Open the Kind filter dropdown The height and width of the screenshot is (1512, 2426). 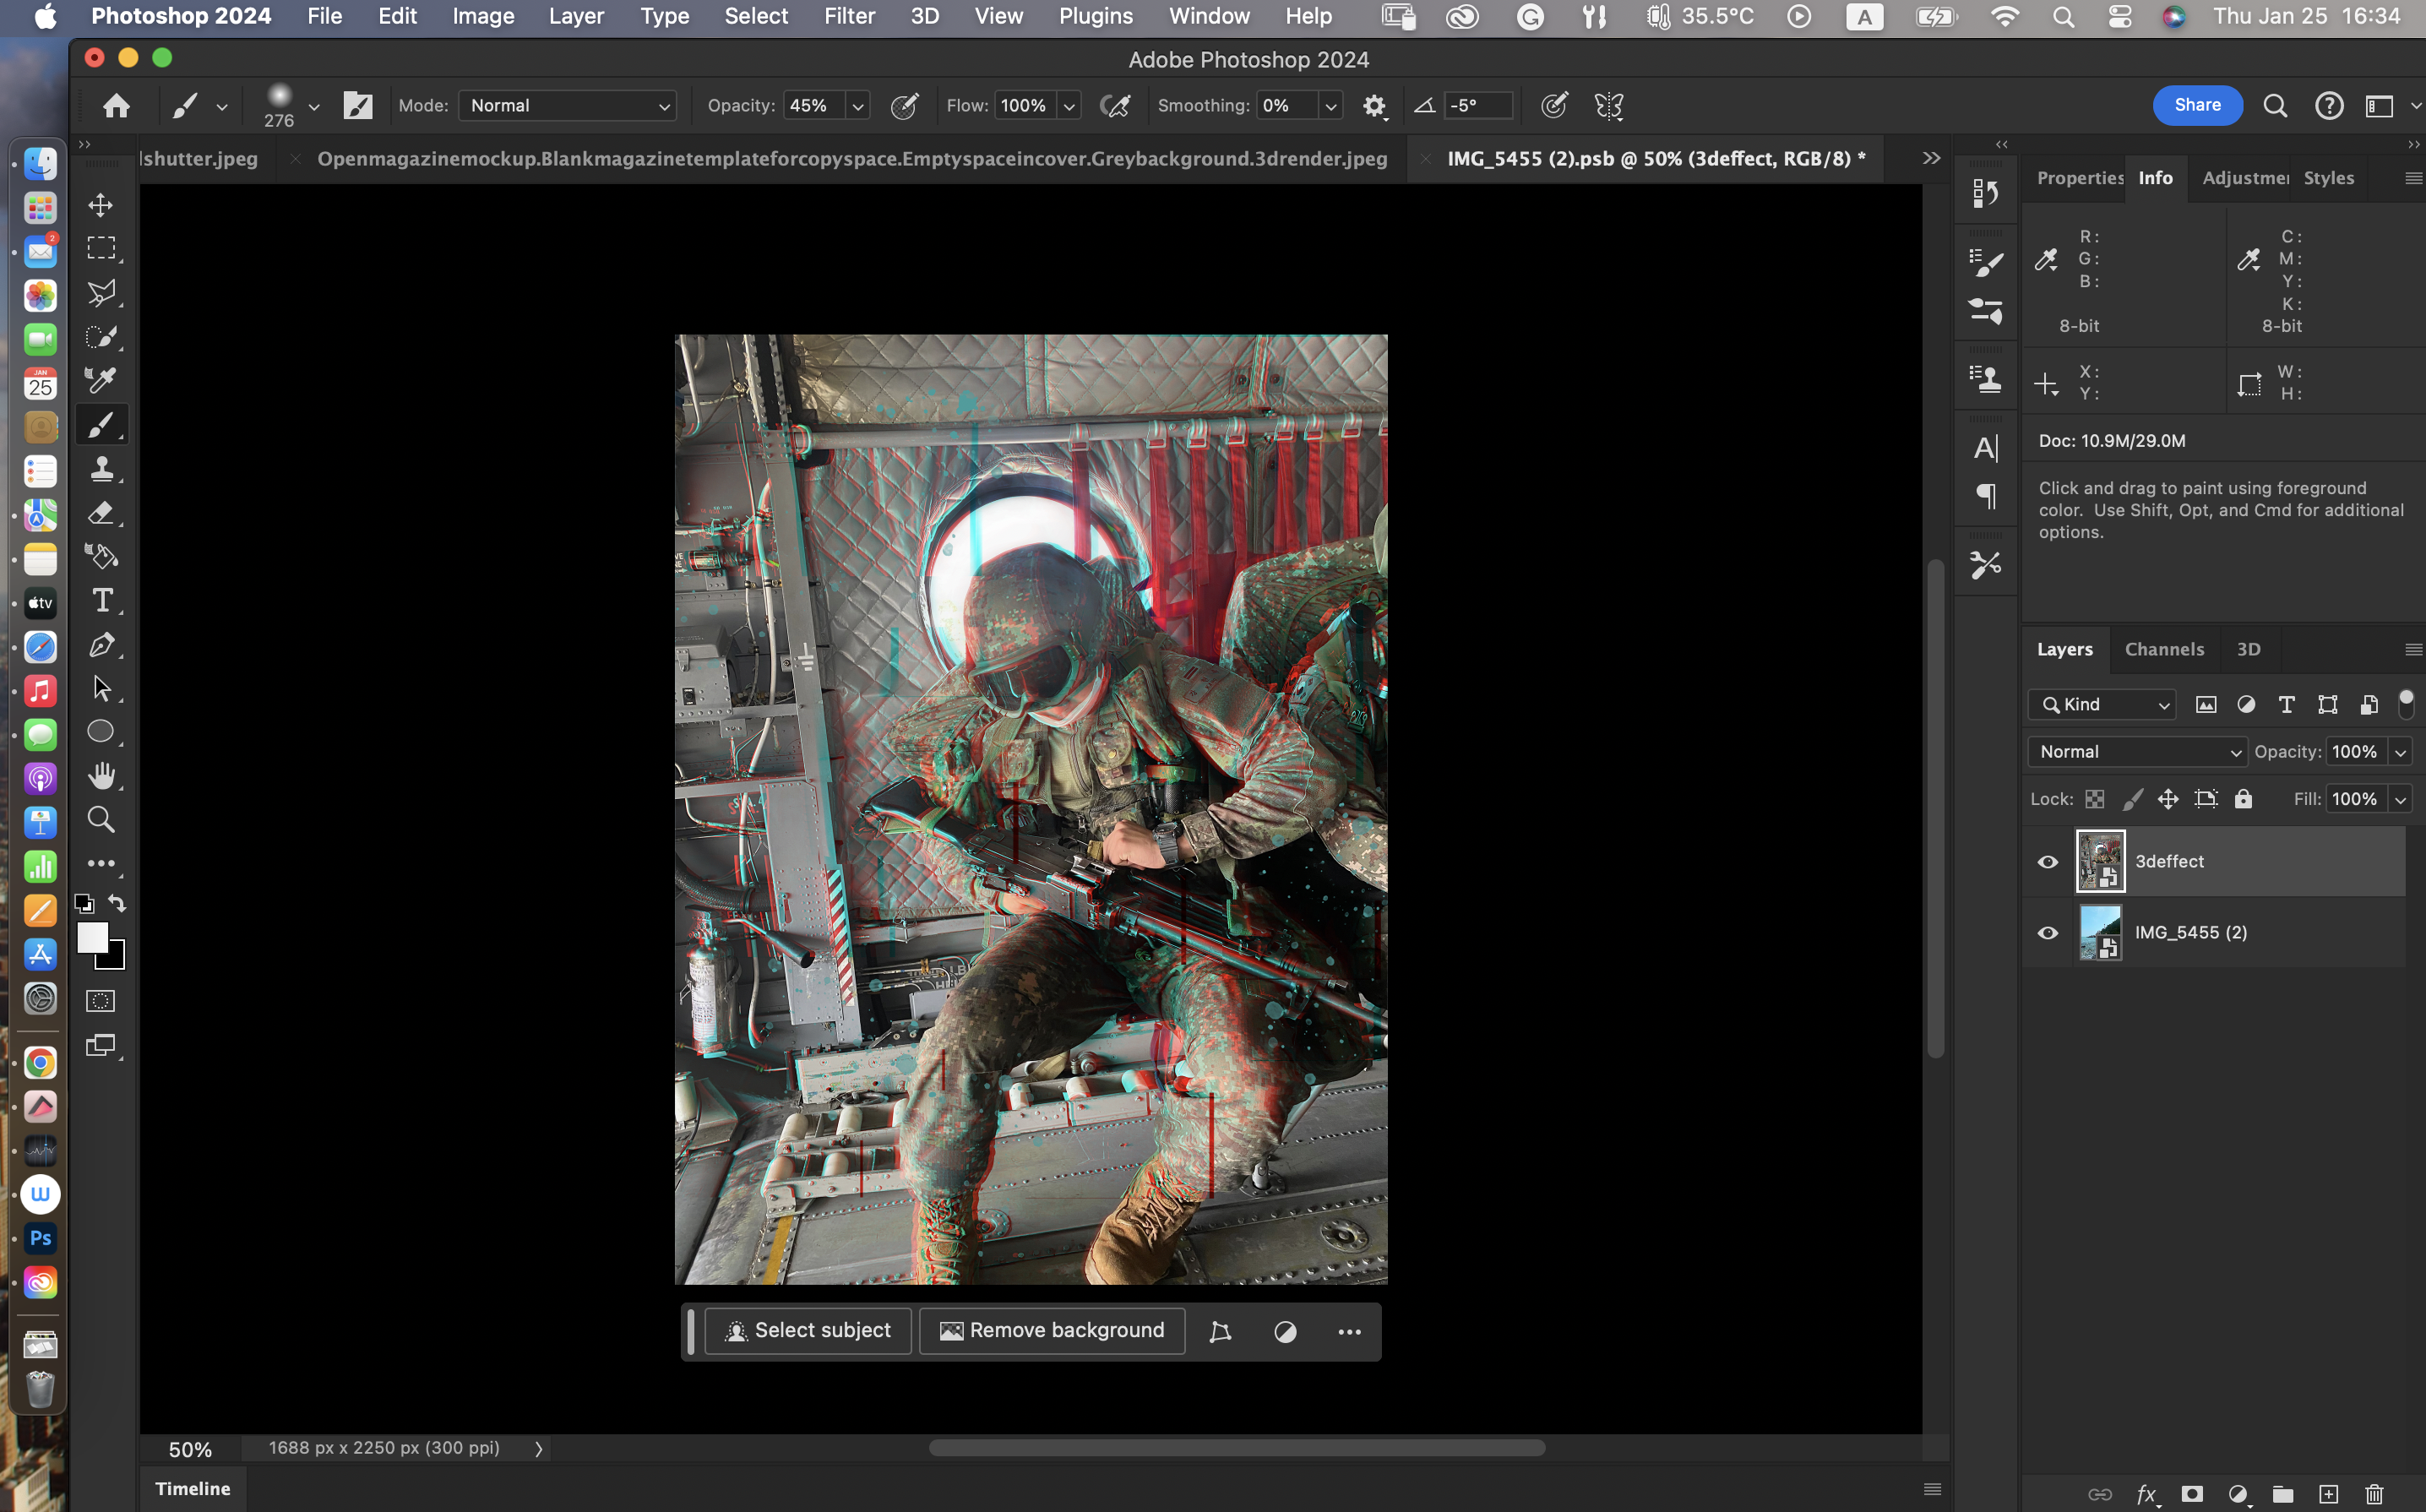point(2102,705)
